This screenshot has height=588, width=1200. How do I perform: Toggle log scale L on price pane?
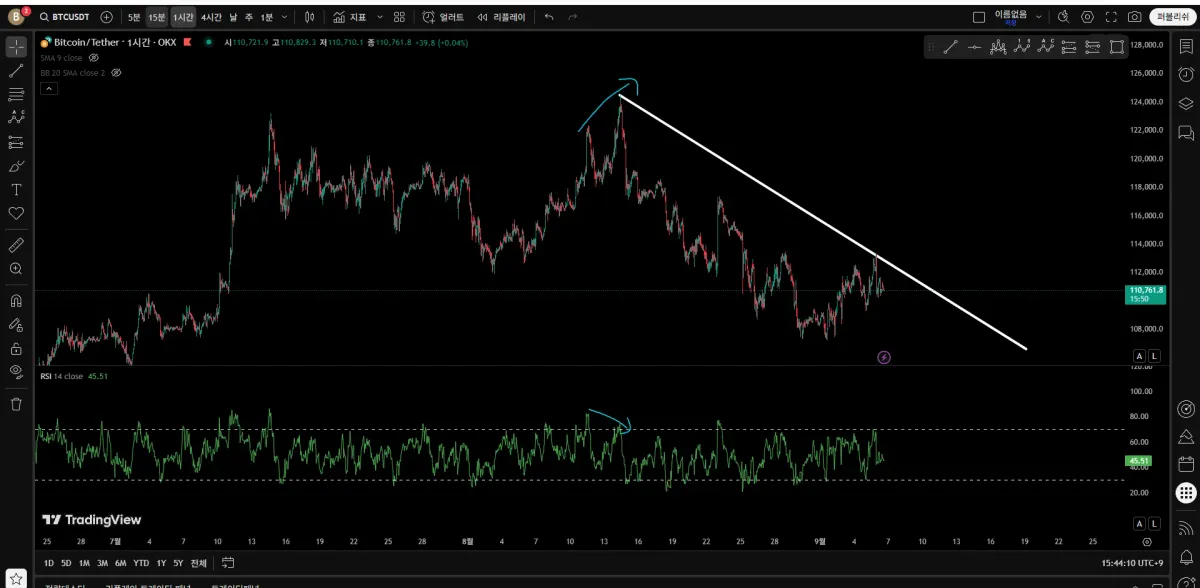pyautogui.click(x=1154, y=356)
